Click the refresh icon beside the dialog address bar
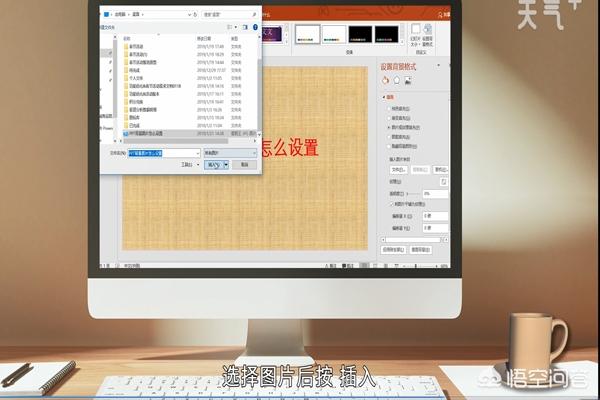 pos(195,15)
